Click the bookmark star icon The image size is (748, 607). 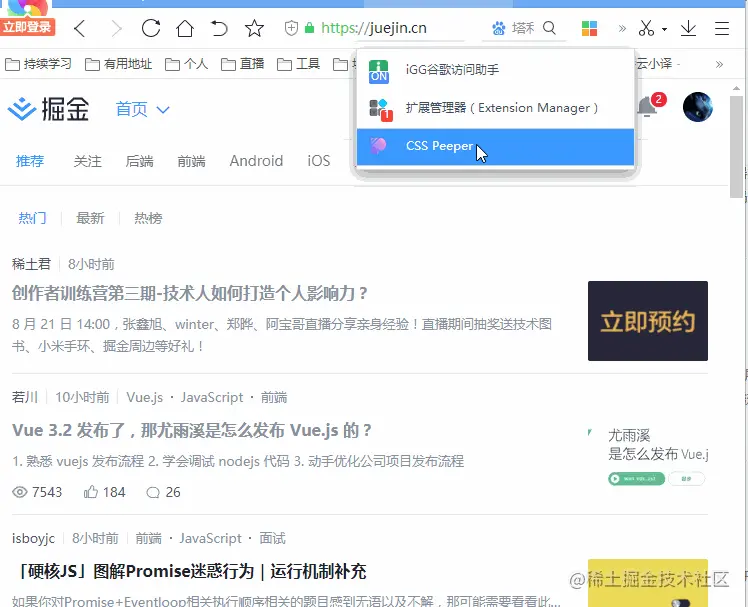tap(255, 28)
